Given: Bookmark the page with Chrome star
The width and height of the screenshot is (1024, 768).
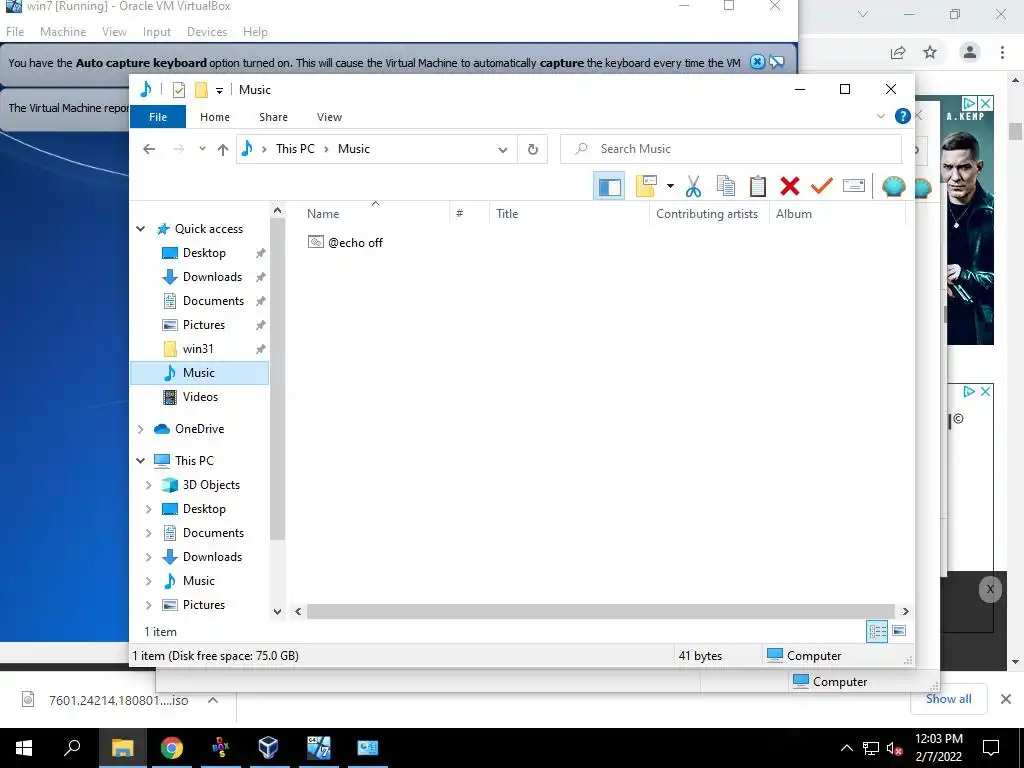Looking at the screenshot, I should 930,52.
